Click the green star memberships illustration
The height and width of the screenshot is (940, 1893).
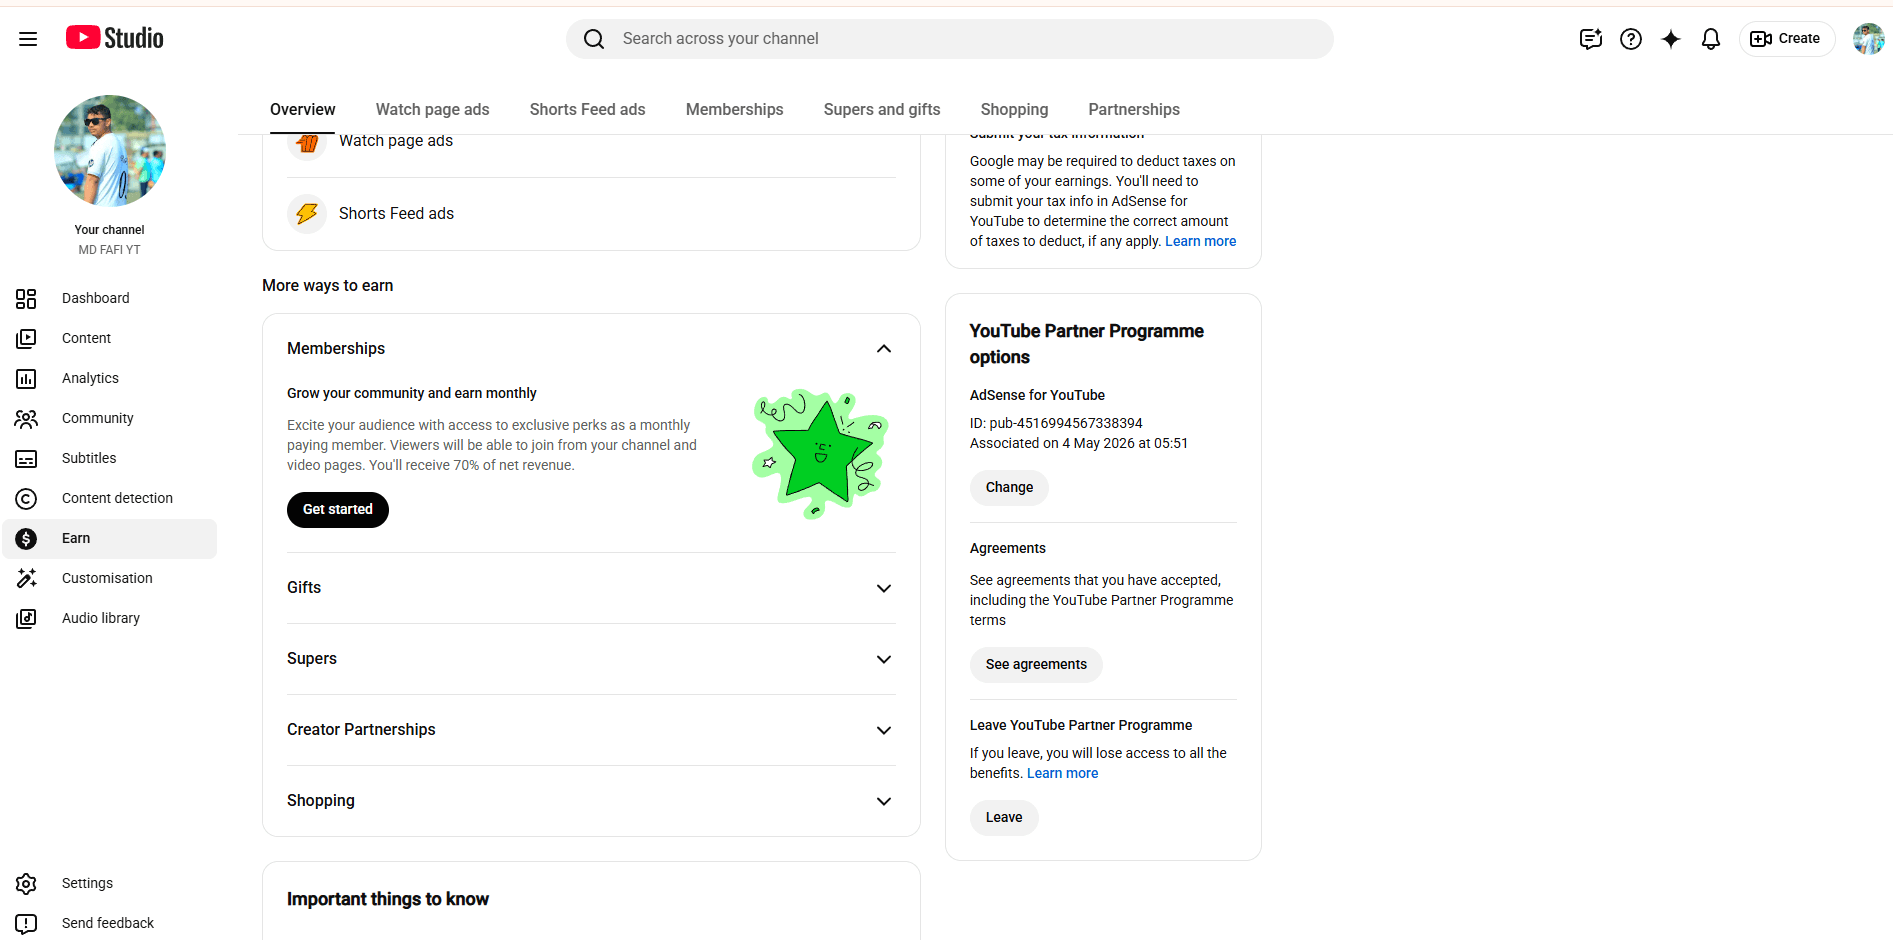tap(820, 453)
